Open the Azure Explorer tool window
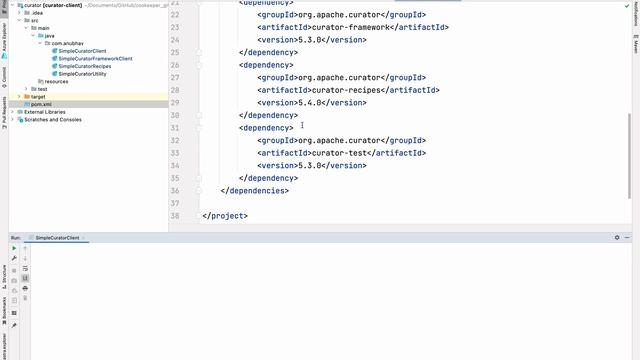This screenshot has height=360, width=640. click(x=4, y=40)
